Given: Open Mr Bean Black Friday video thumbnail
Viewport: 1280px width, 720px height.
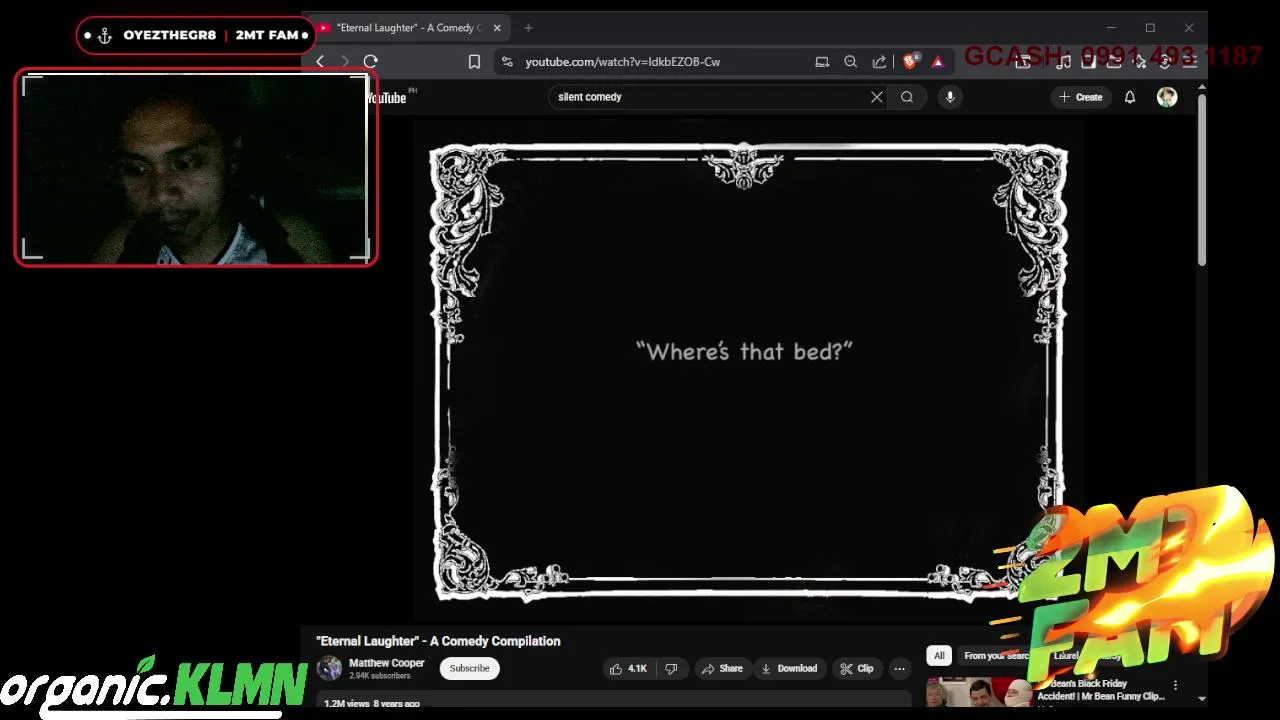Looking at the screenshot, I should [x=978, y=692].
